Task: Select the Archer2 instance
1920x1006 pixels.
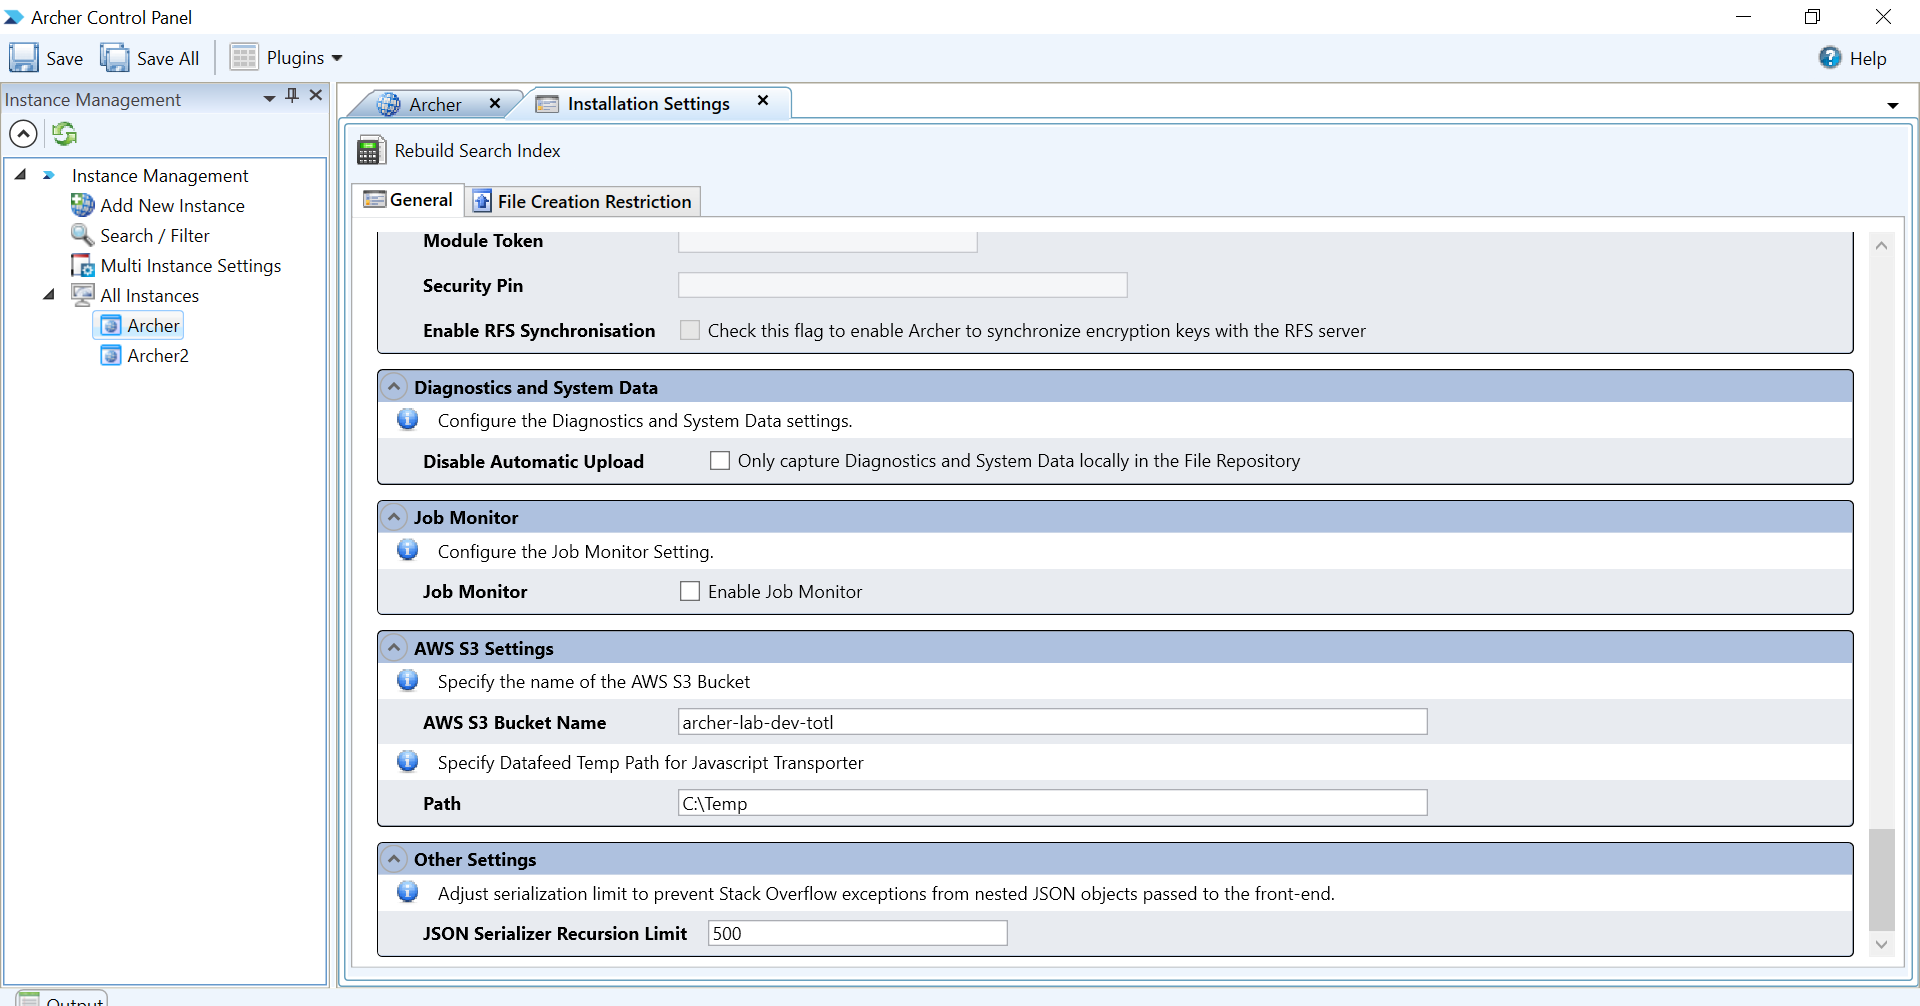Action: (x=158, y=355)
